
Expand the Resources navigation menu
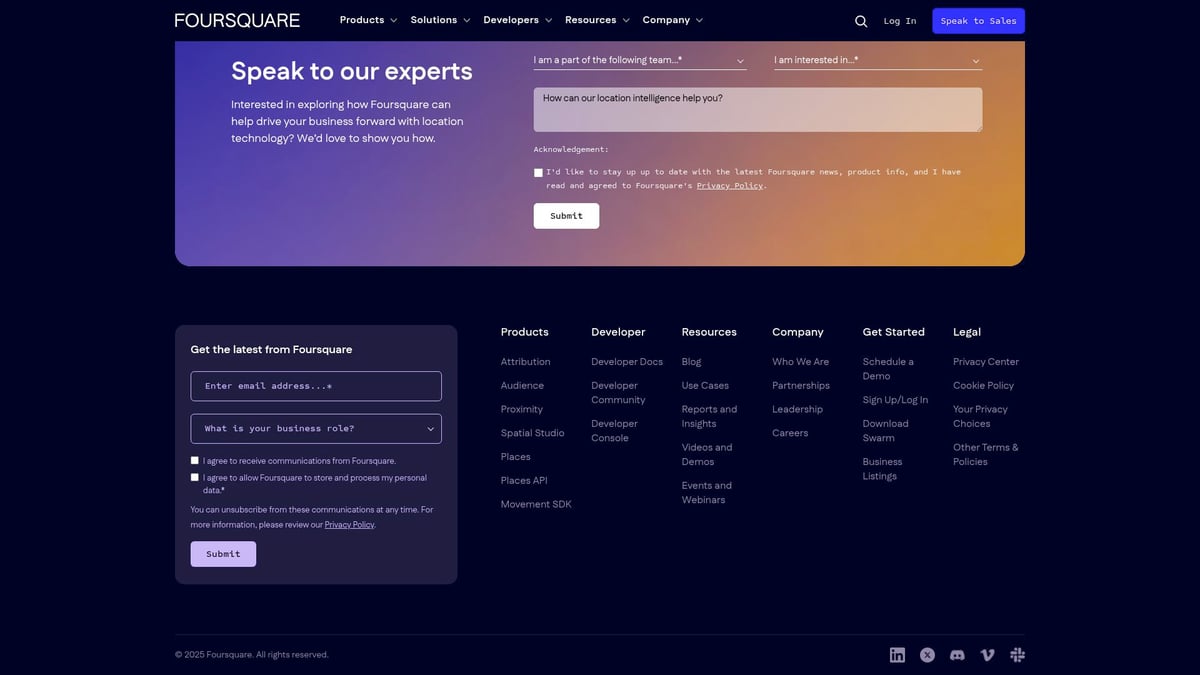coord(597,20)
